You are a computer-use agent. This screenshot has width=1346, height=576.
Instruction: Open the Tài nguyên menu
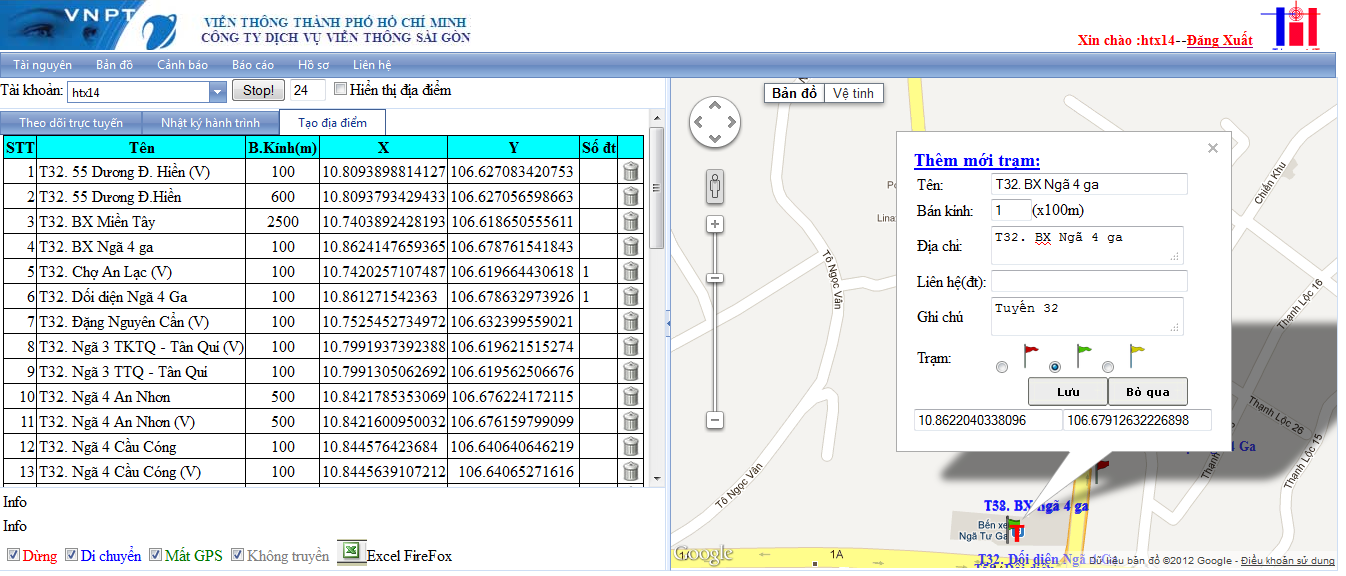tap(43, 65)
